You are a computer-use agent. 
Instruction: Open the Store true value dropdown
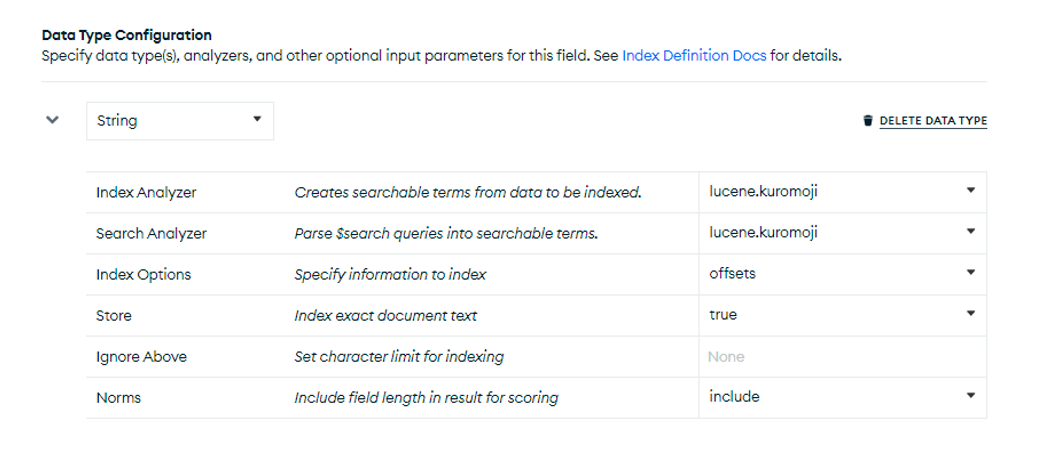(843, 315)
